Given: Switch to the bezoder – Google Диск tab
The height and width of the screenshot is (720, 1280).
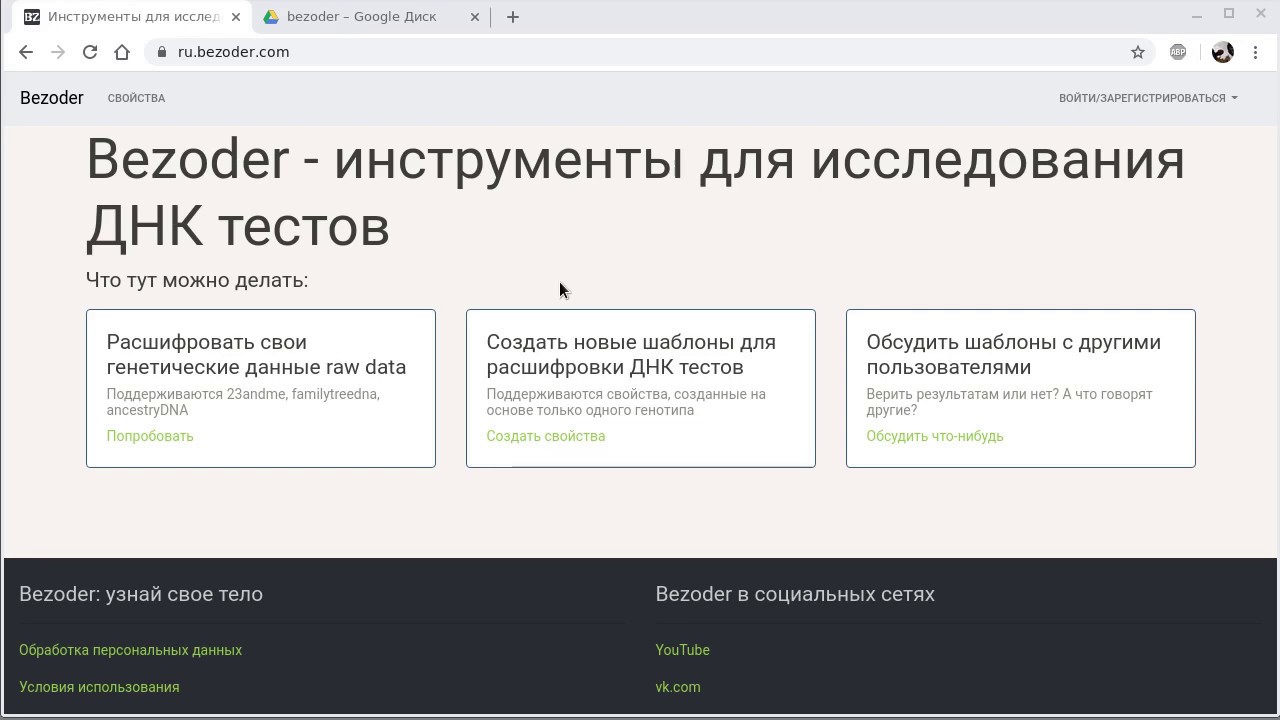Looking at the screenshot, I should pyautogui.click(x=372, y=17).
